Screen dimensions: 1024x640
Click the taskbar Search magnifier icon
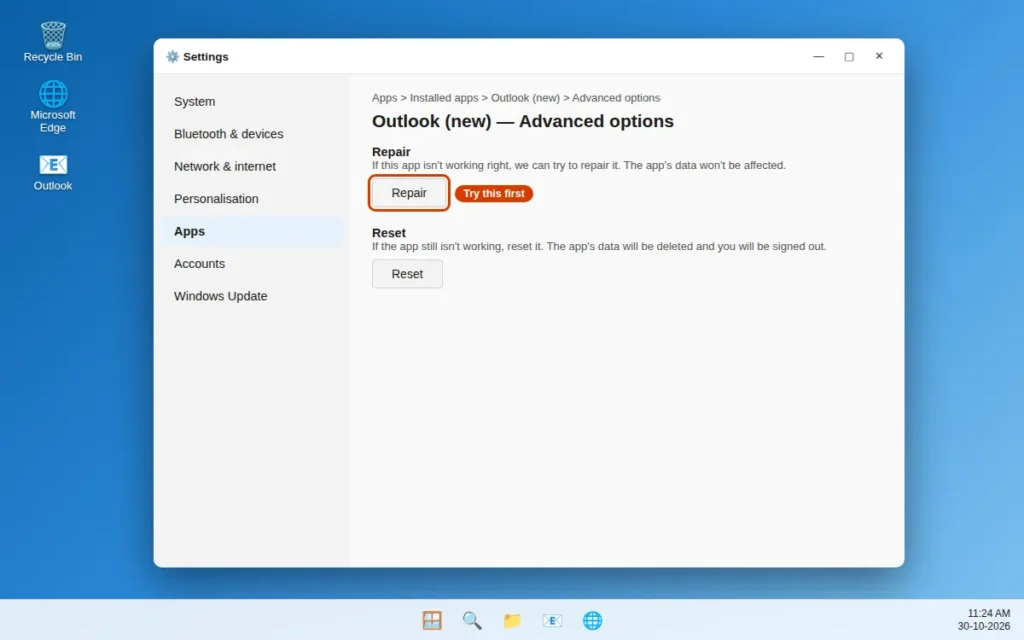(x=472, y=620)
